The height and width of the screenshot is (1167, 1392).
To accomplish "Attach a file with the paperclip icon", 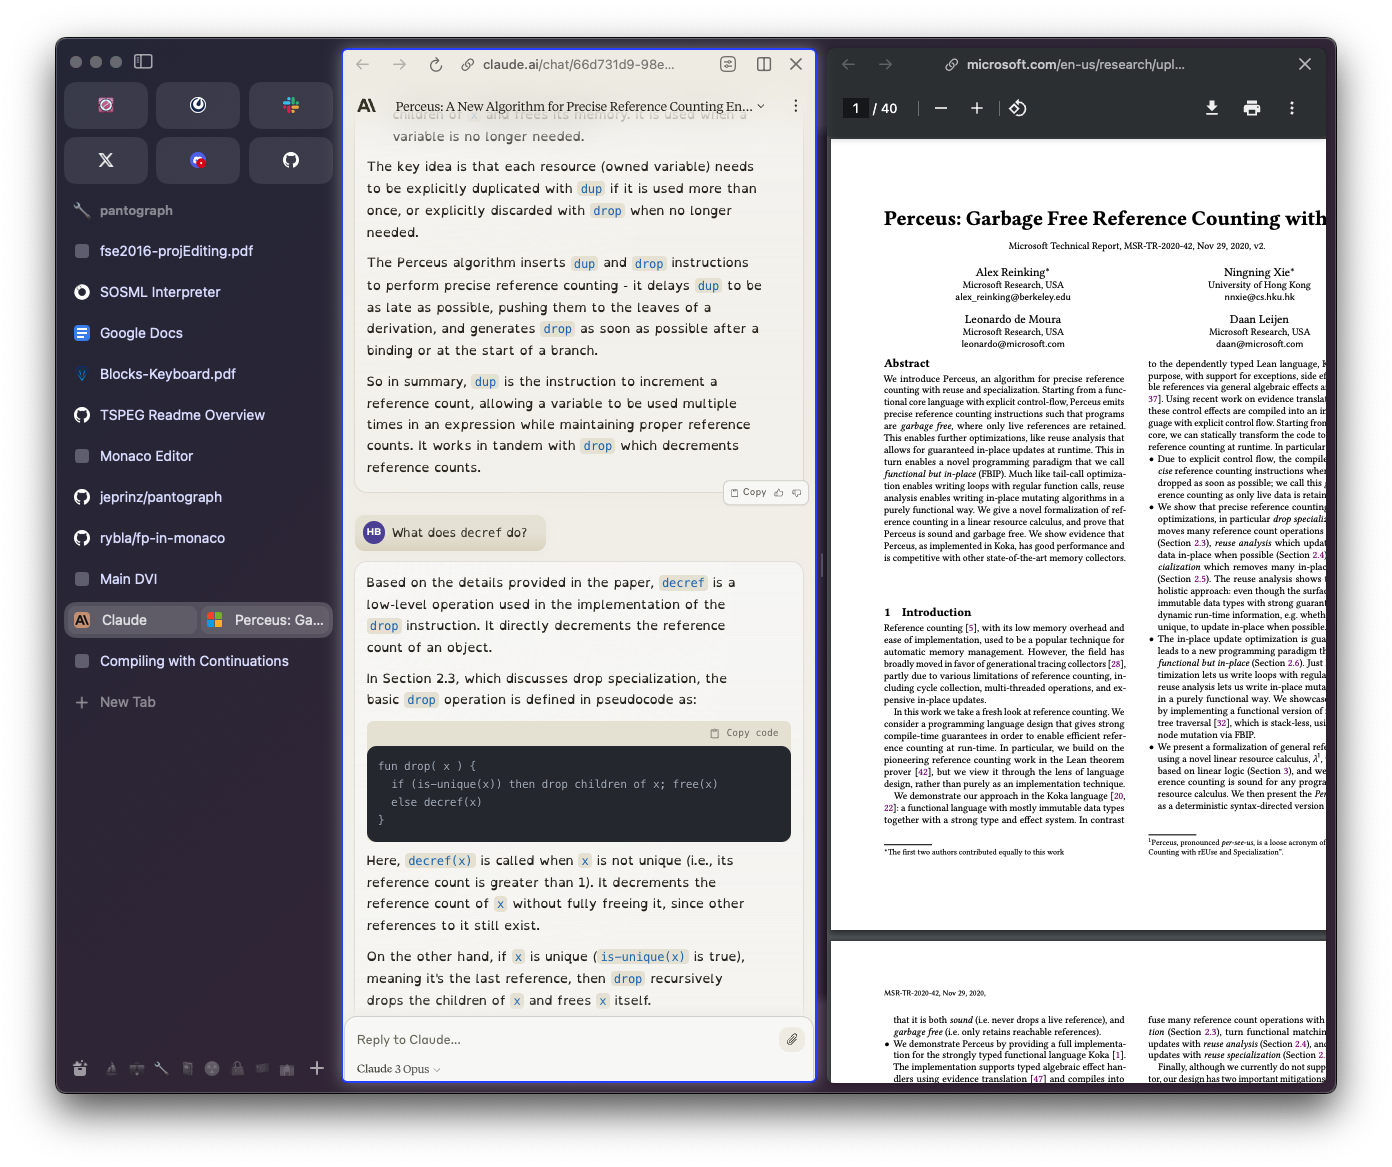I will click(792, 1039).
